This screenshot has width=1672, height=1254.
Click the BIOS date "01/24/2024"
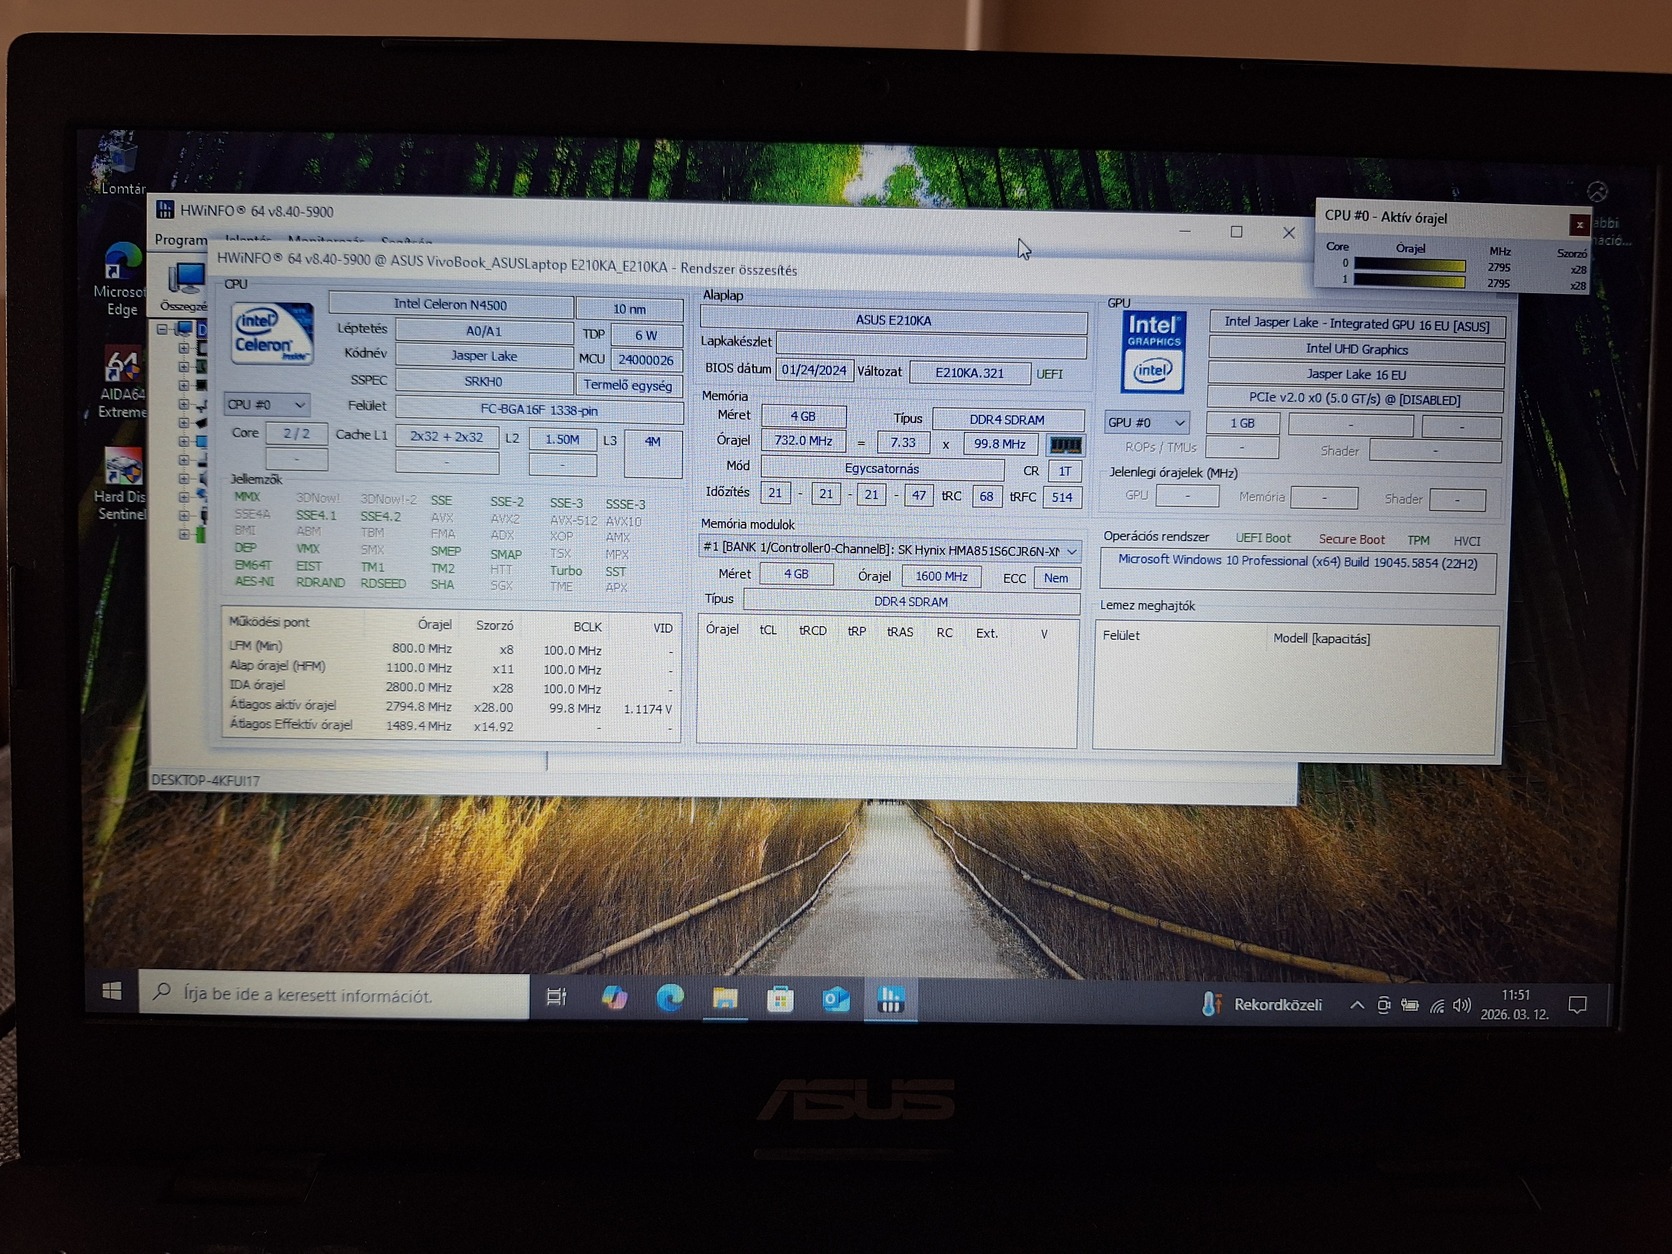(814, 370)
